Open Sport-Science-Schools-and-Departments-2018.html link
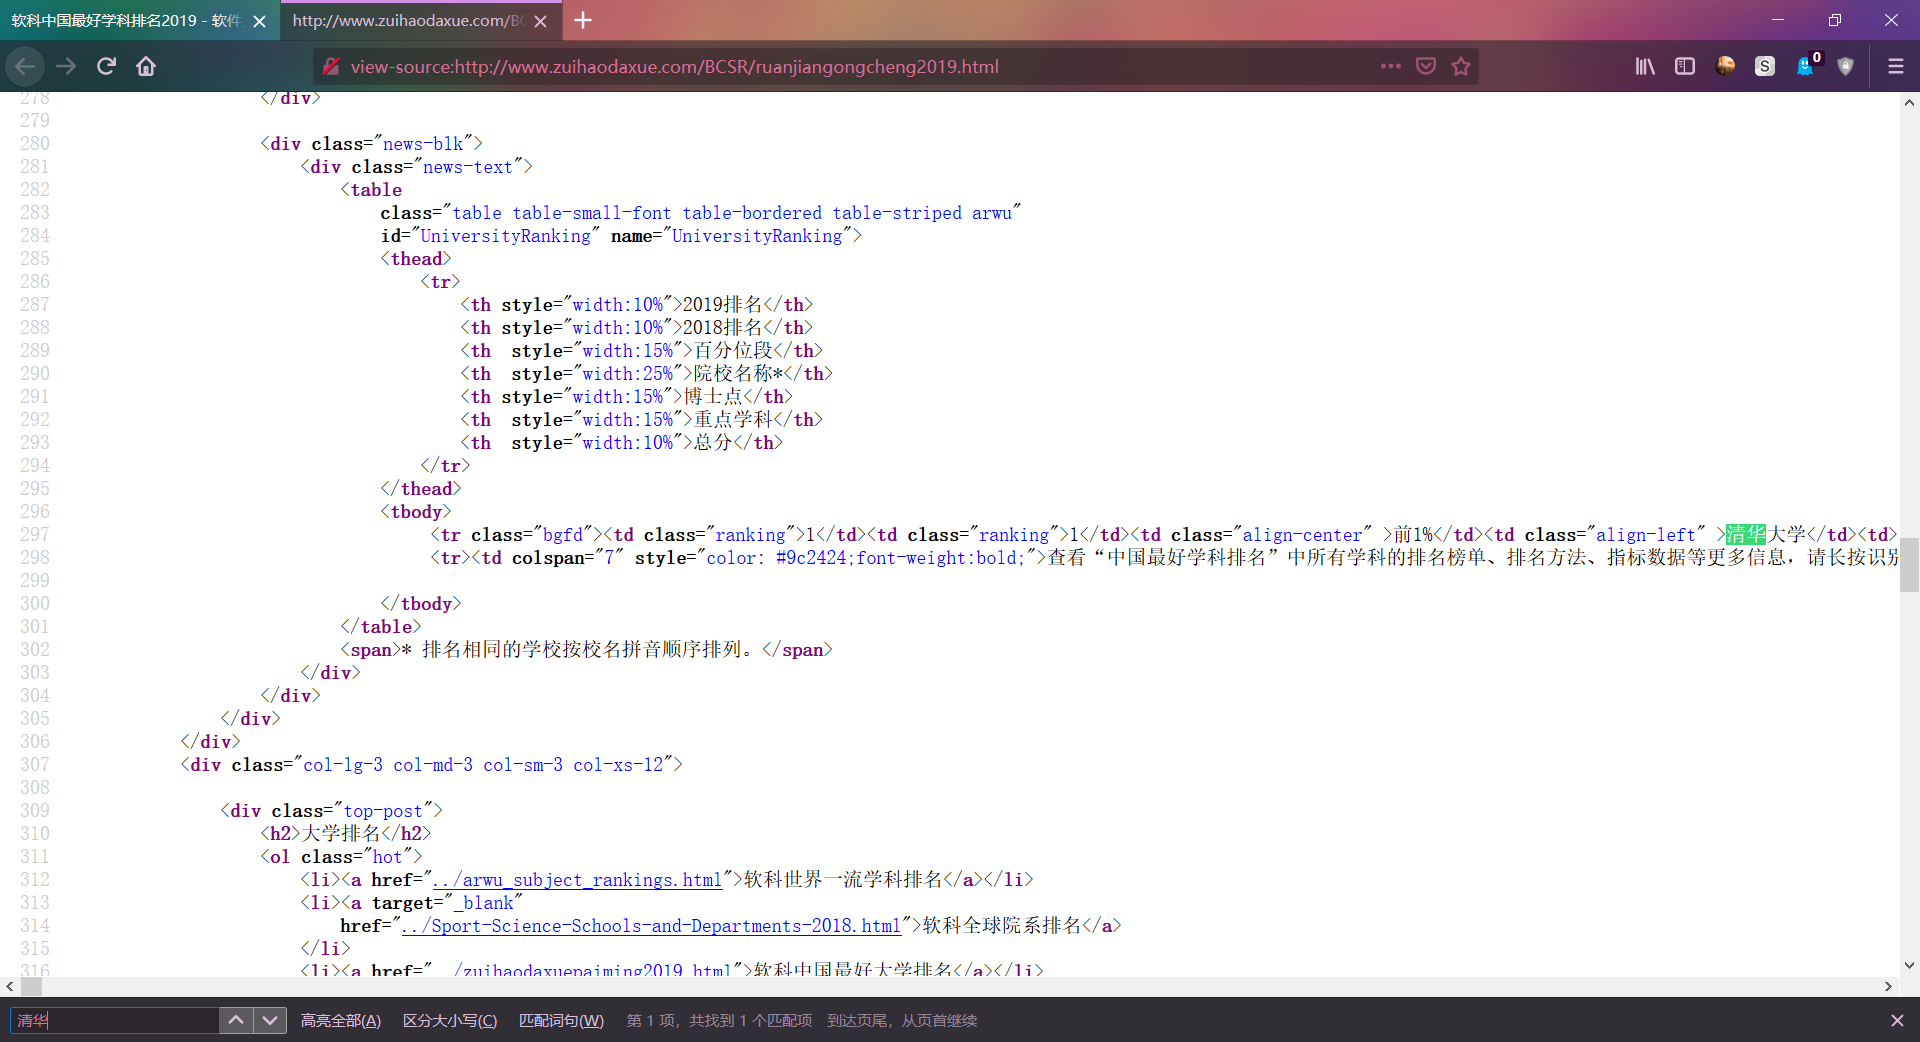1920x1042 pixels. tap(651, 926)
